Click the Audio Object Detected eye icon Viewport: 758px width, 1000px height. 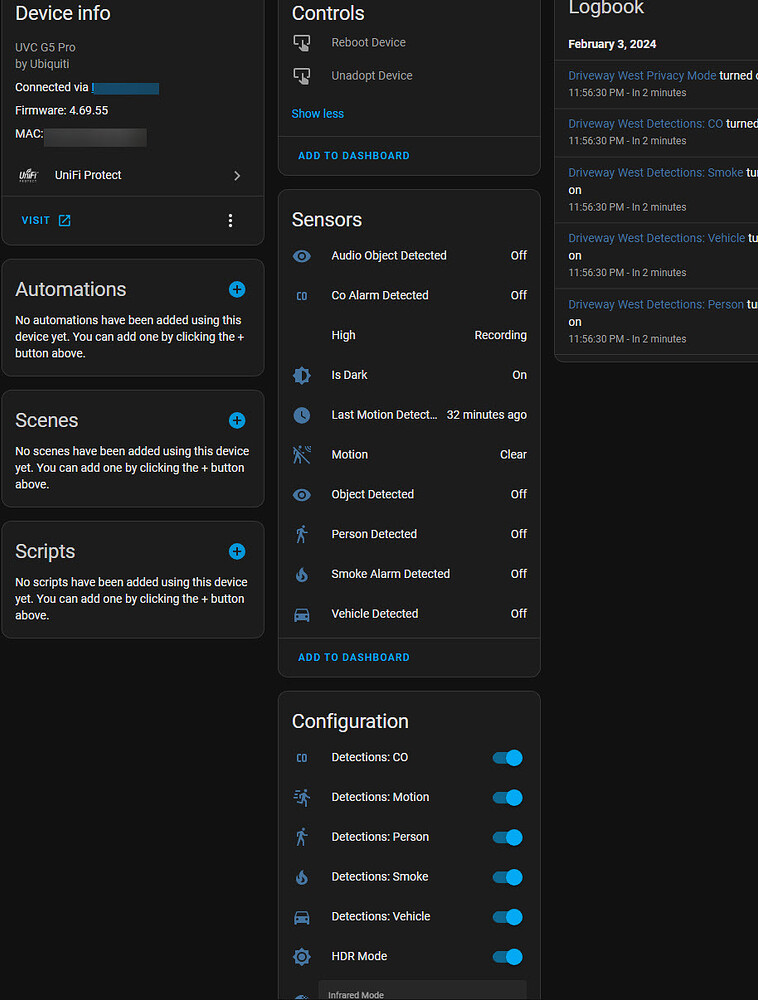pyautogui.click(x=302, y=256)
